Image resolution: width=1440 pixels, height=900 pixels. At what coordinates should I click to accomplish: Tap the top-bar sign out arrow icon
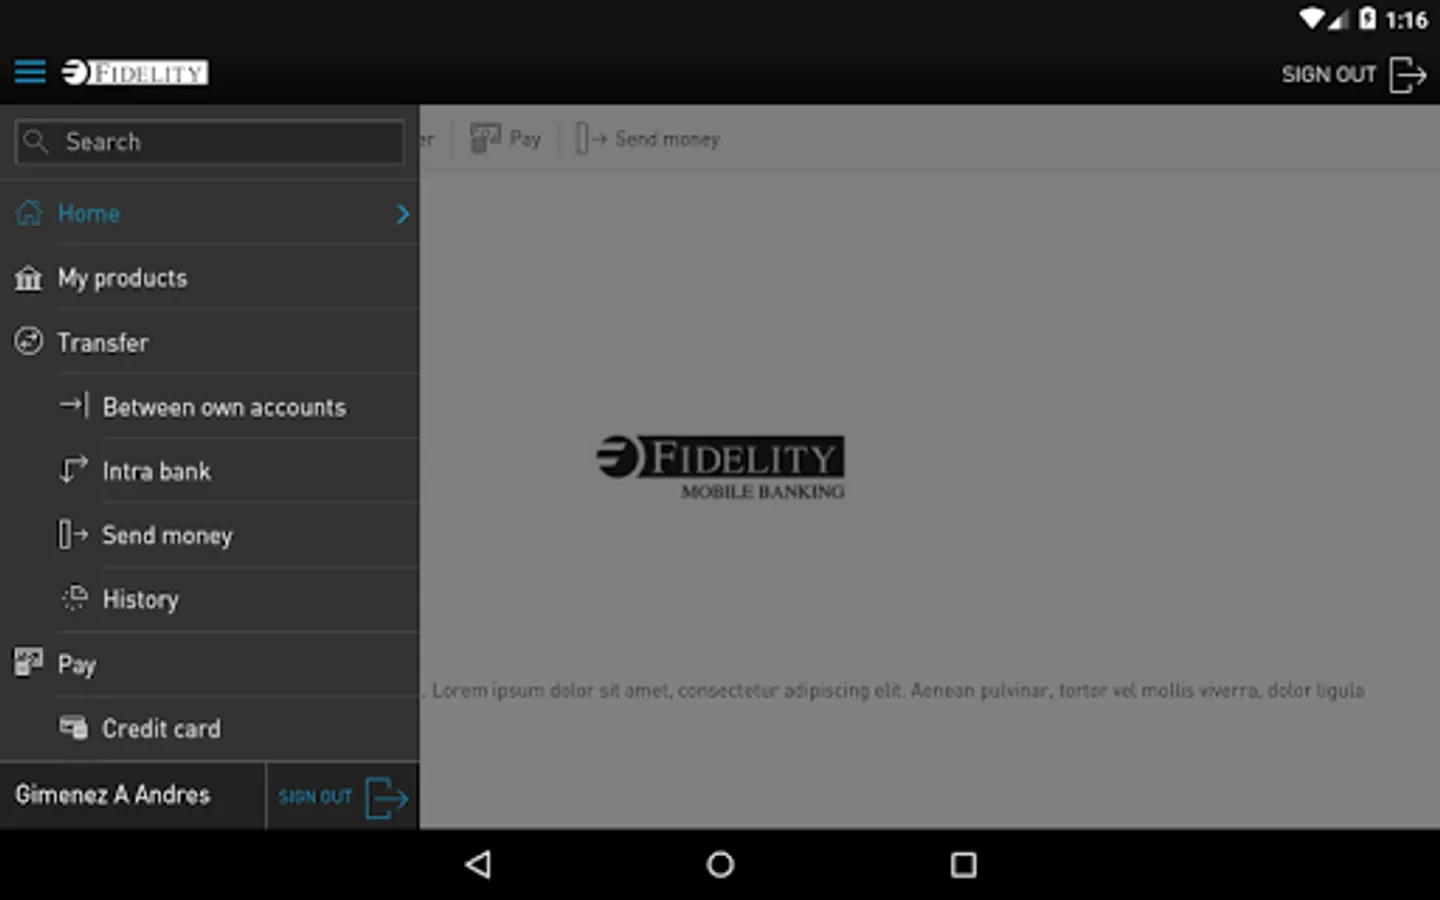(x=1408, y=75)
